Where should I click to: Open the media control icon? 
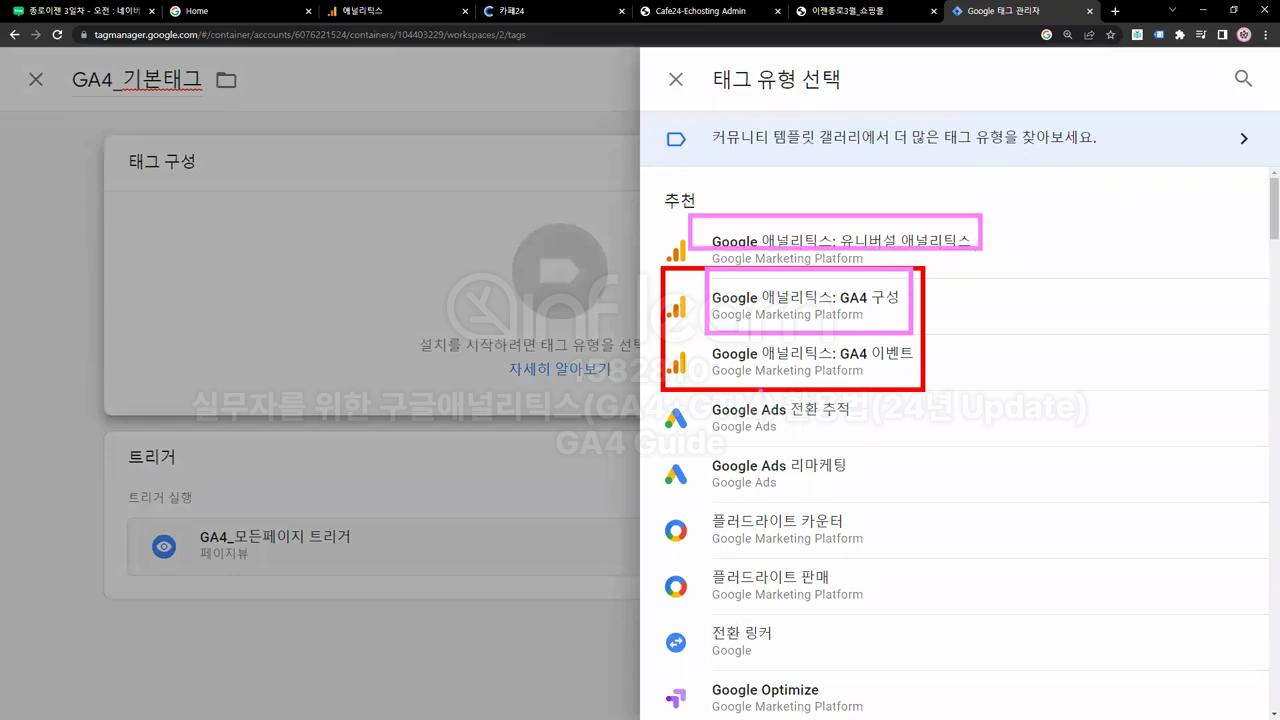1201,34
